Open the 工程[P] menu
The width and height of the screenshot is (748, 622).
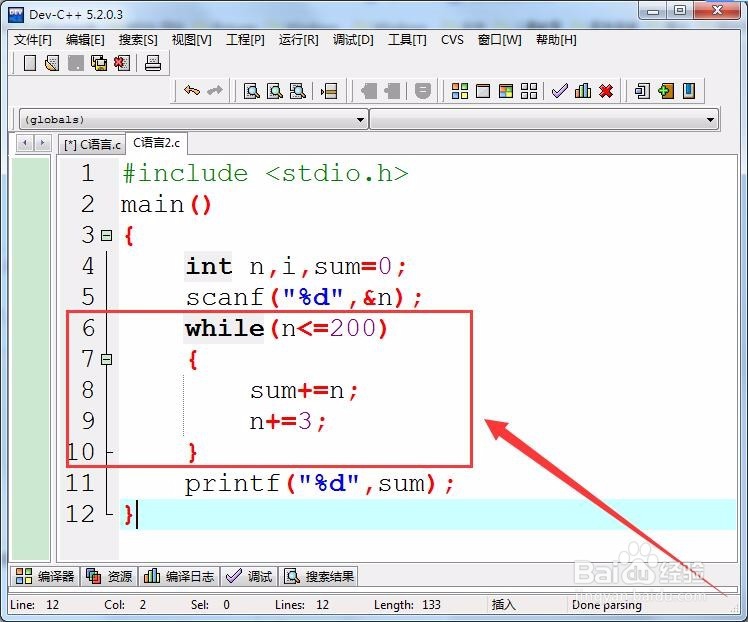pos(245,40)
